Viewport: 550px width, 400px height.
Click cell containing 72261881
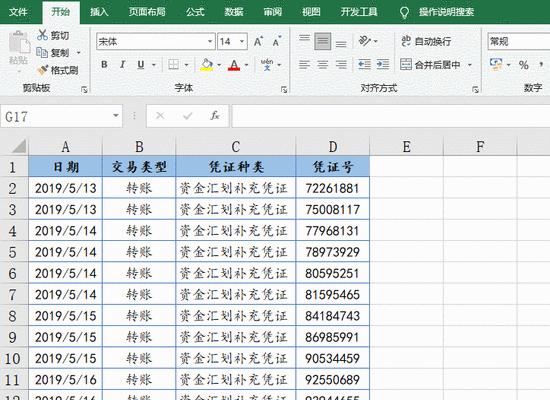pos(332,188)
